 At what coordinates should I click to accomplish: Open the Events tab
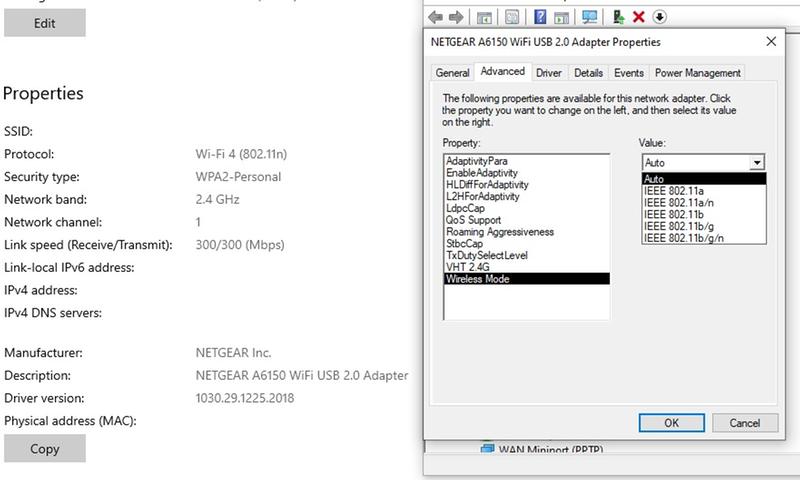[x=629, y=73]
